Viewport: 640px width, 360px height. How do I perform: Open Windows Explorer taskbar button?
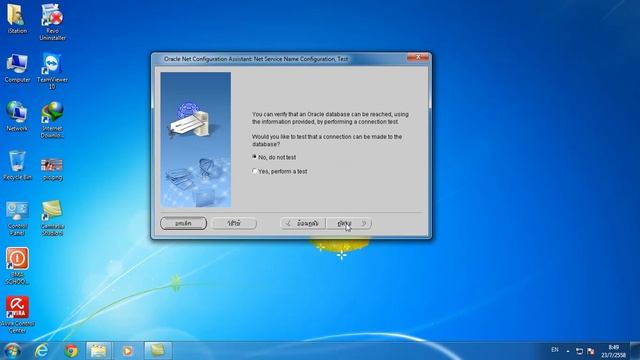coord(98,351)
